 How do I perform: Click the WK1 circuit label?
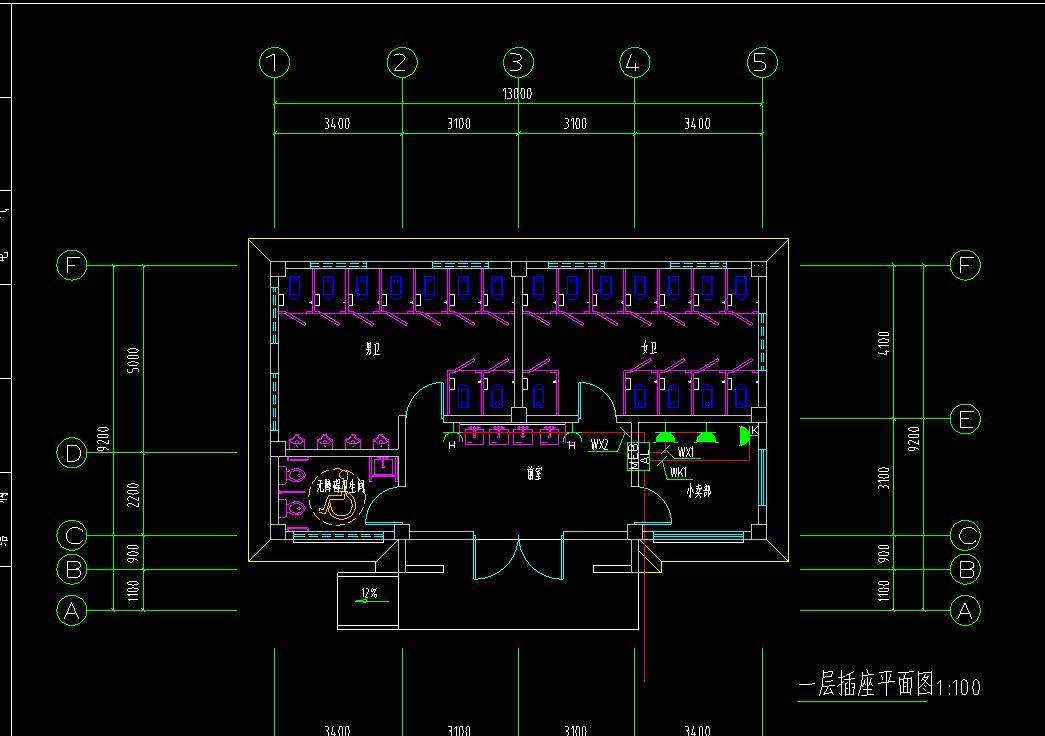click(679, 472)
